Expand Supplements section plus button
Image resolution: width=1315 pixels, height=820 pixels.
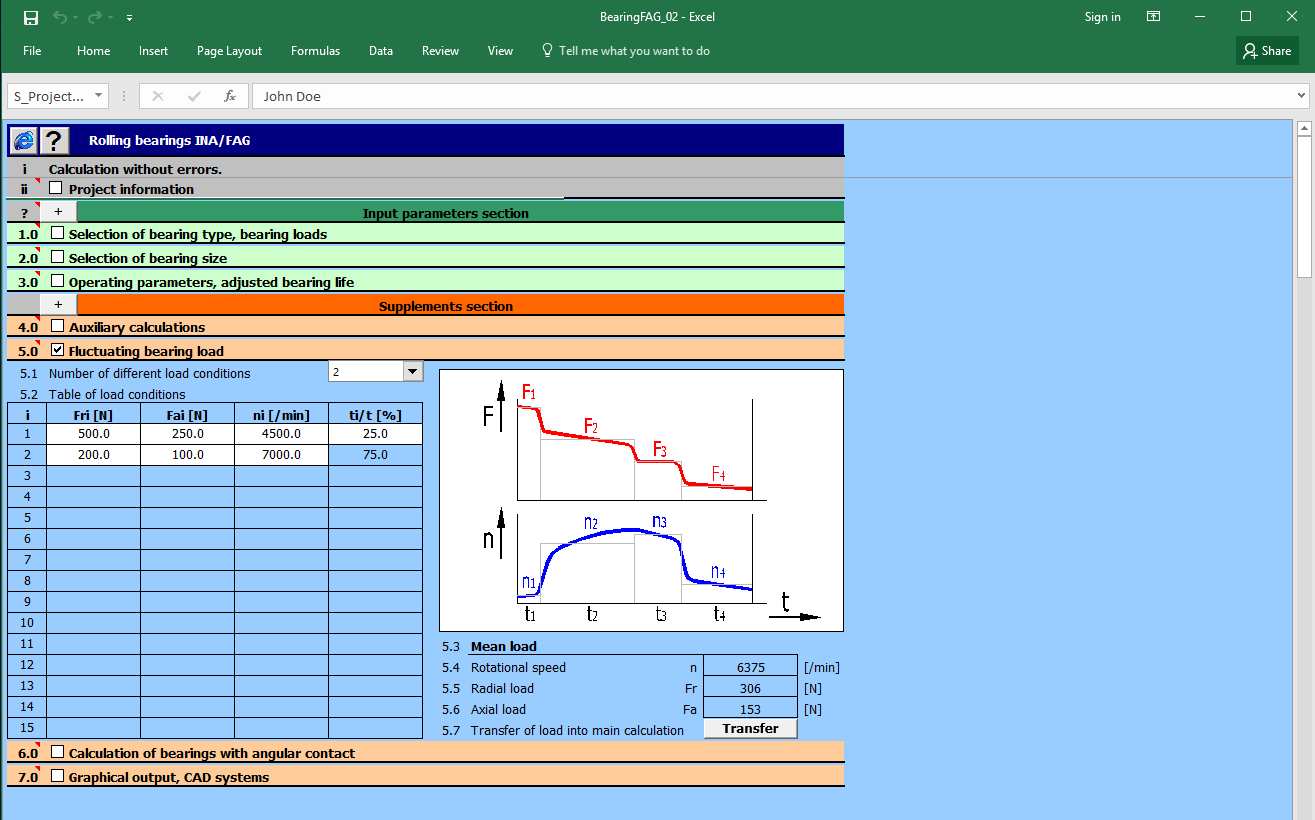pyautogui.click(x=58, y=305)
